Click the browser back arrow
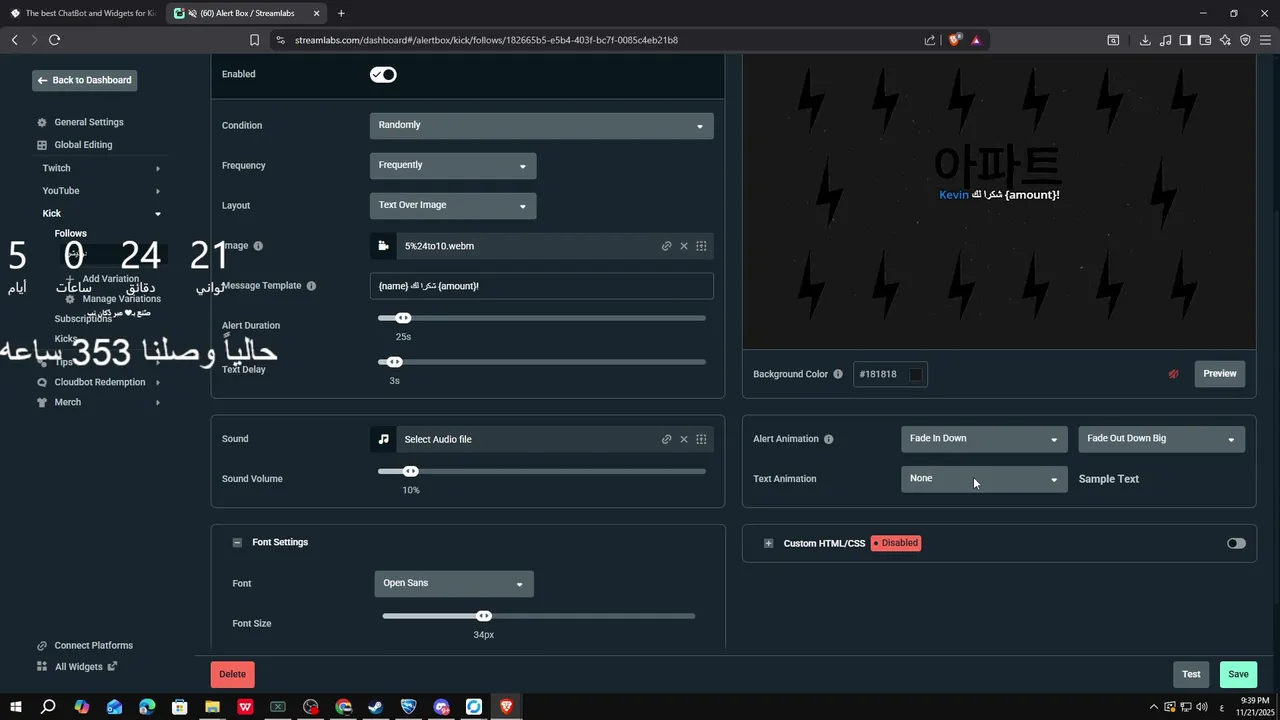 click(14, 40)
